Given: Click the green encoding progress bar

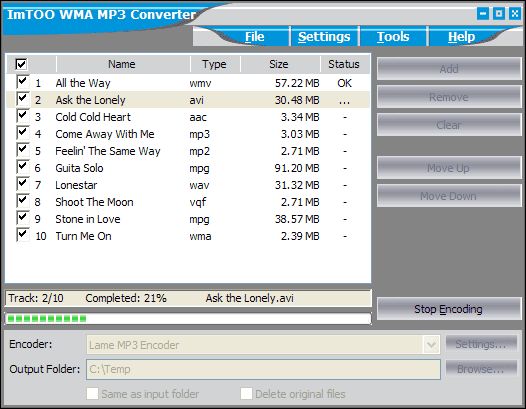Looking at the screenshot, I should point(188,318).
